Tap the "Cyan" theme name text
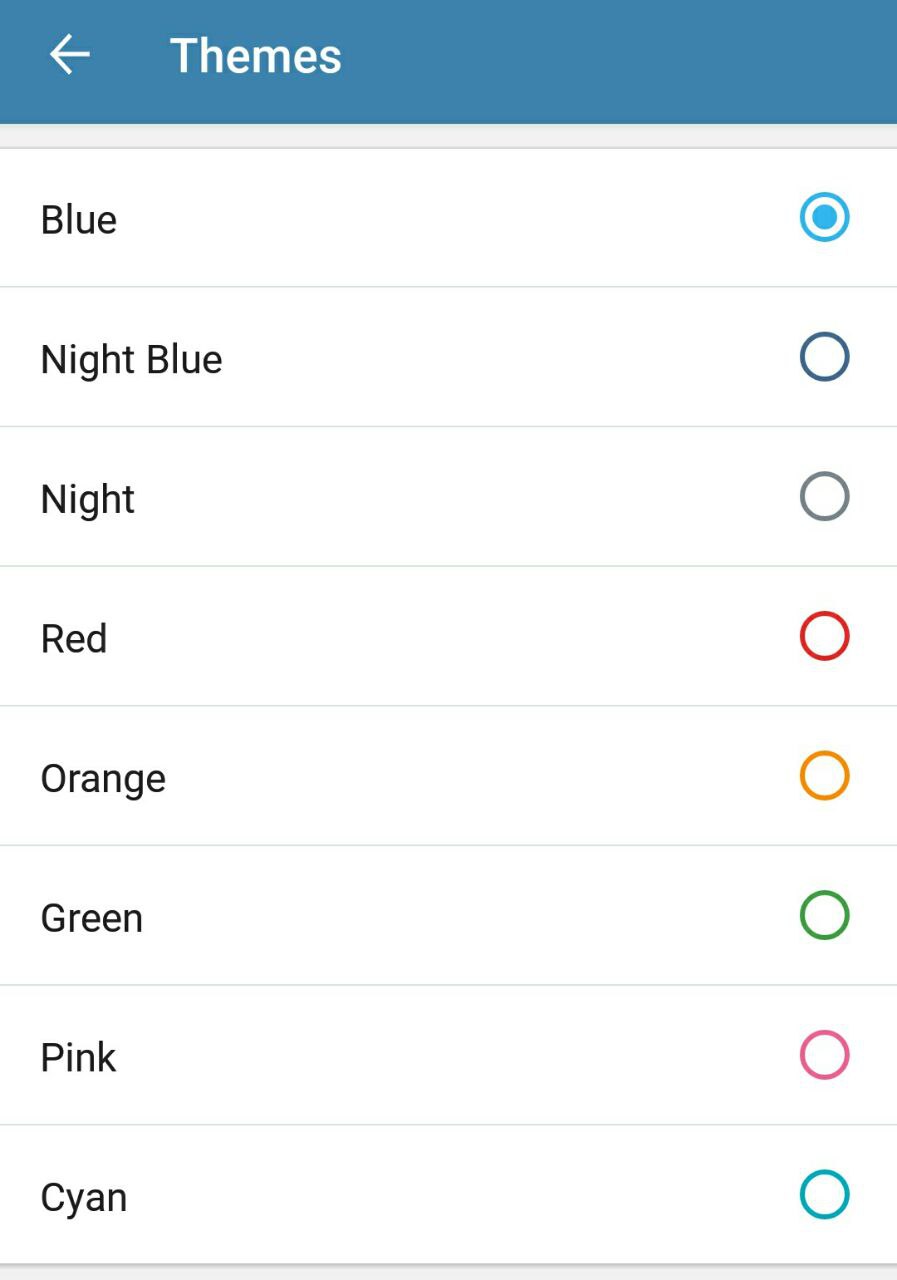 (84, 1197)
